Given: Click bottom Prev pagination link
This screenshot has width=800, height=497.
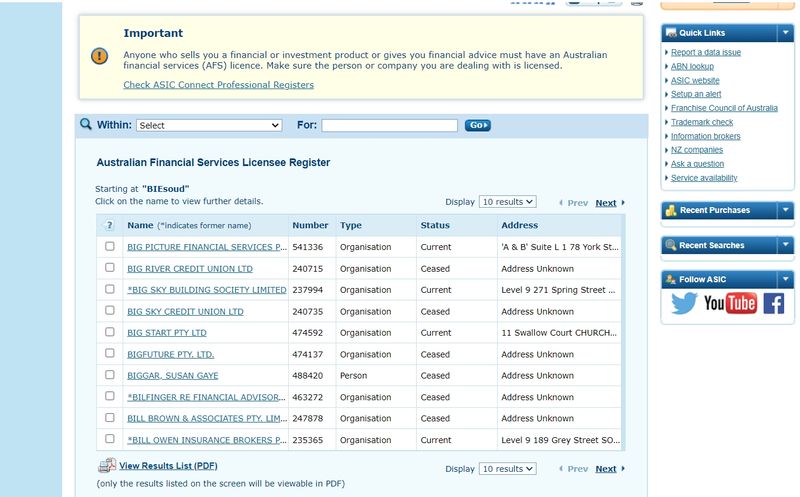Looking at the screenshot, I should 577,468.
